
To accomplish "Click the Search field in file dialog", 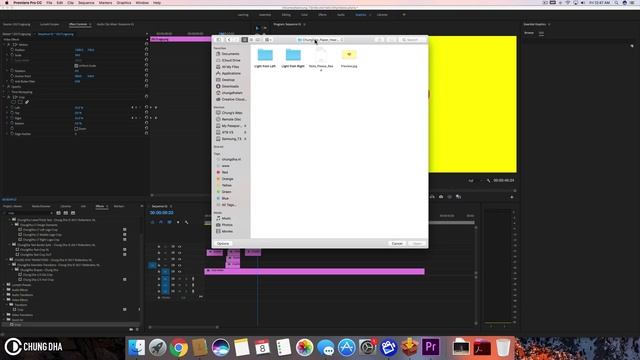I will pyautogui.click(x=412, y=40).
